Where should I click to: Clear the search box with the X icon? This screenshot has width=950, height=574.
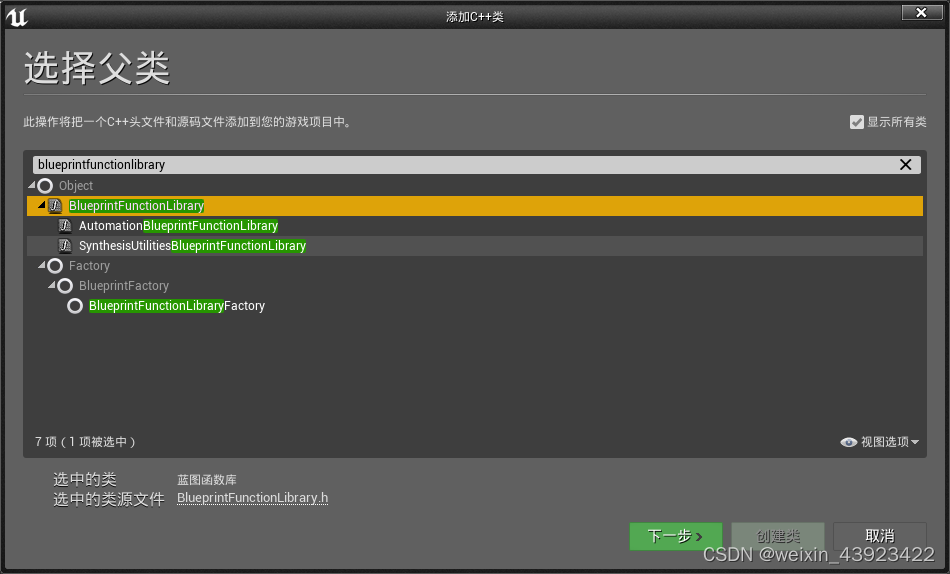coord(905,165)
